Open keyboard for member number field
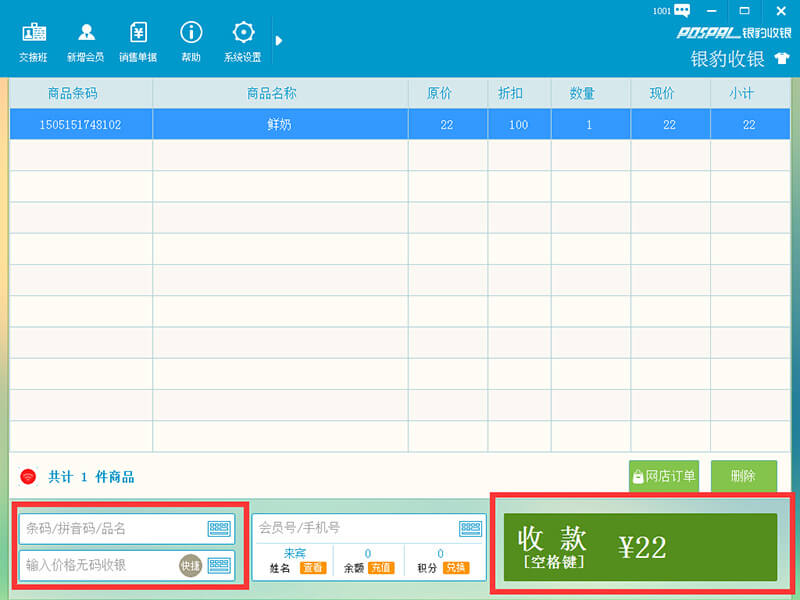The width and height of the screenshot is (800, 600). tap(470, 528)
